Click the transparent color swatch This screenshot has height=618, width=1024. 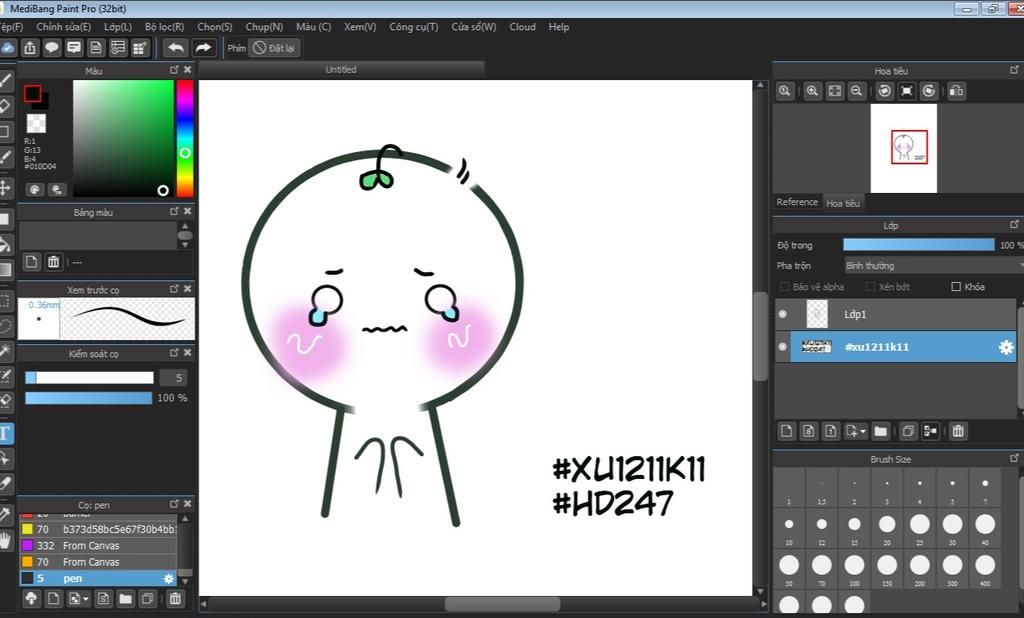[x=36, y=123]
